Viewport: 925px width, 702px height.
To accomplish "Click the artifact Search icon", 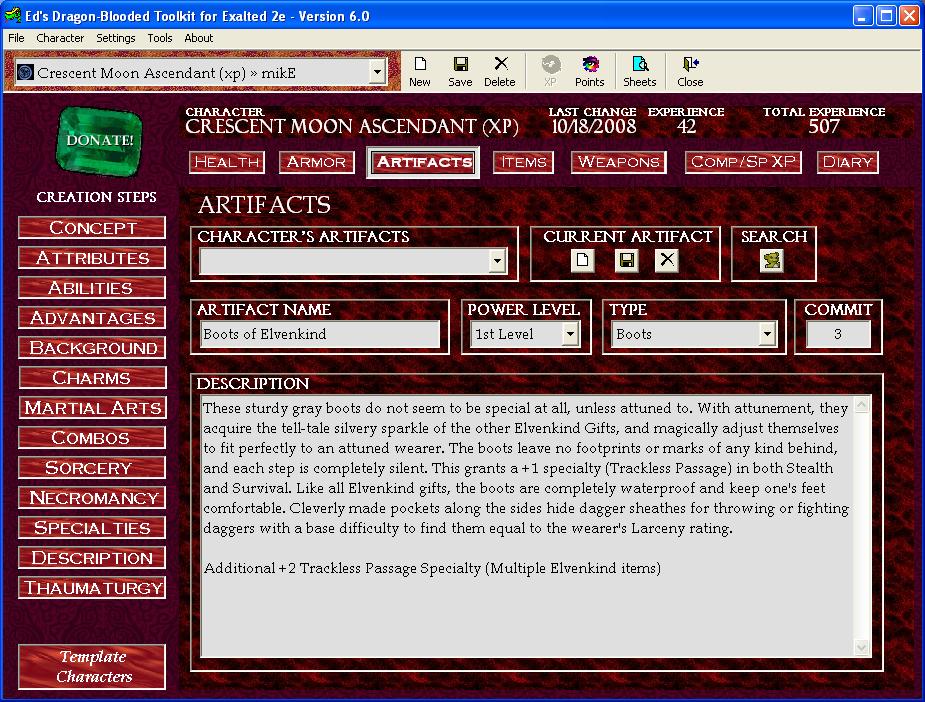I will click(772, 261).
